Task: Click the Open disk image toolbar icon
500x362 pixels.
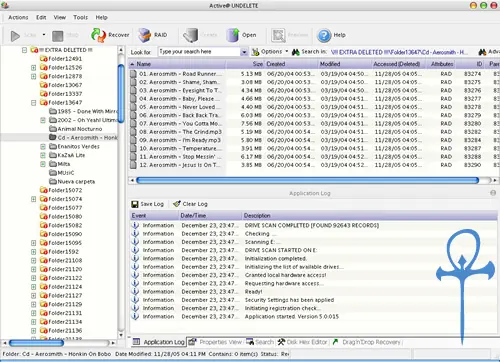Action: [233, 35]
